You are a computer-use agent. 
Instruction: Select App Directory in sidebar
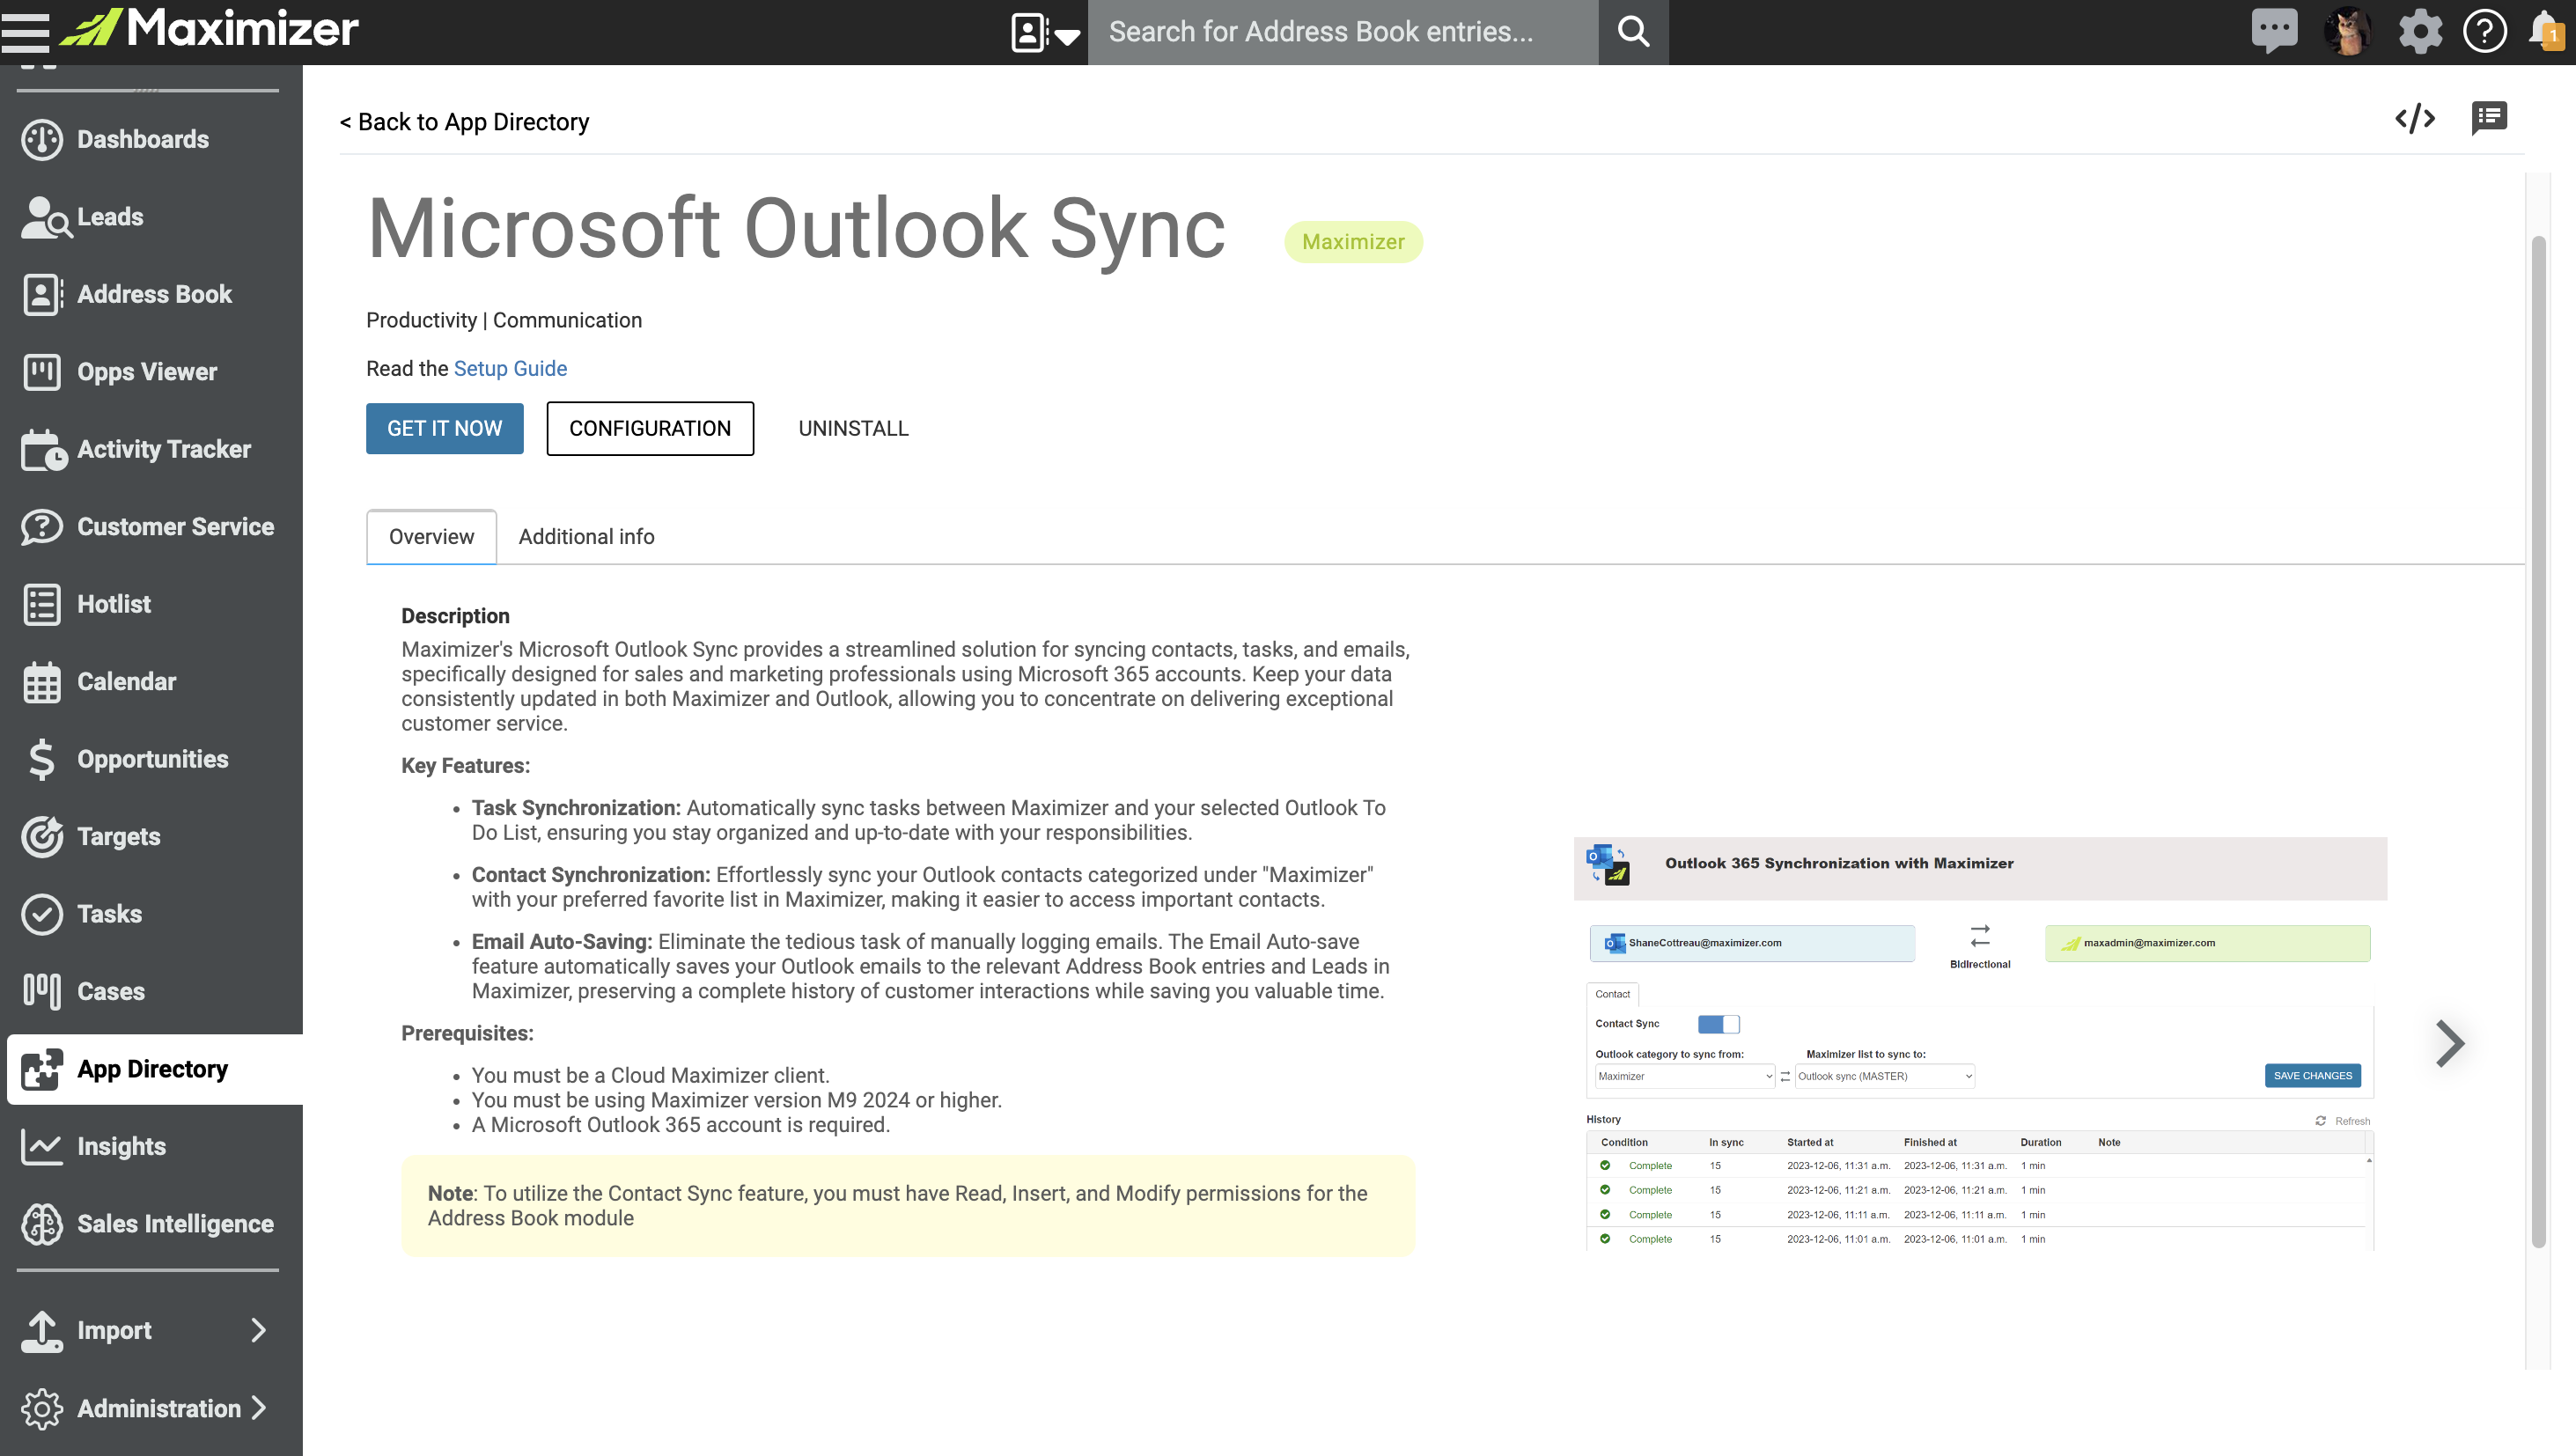(155, 1069)
